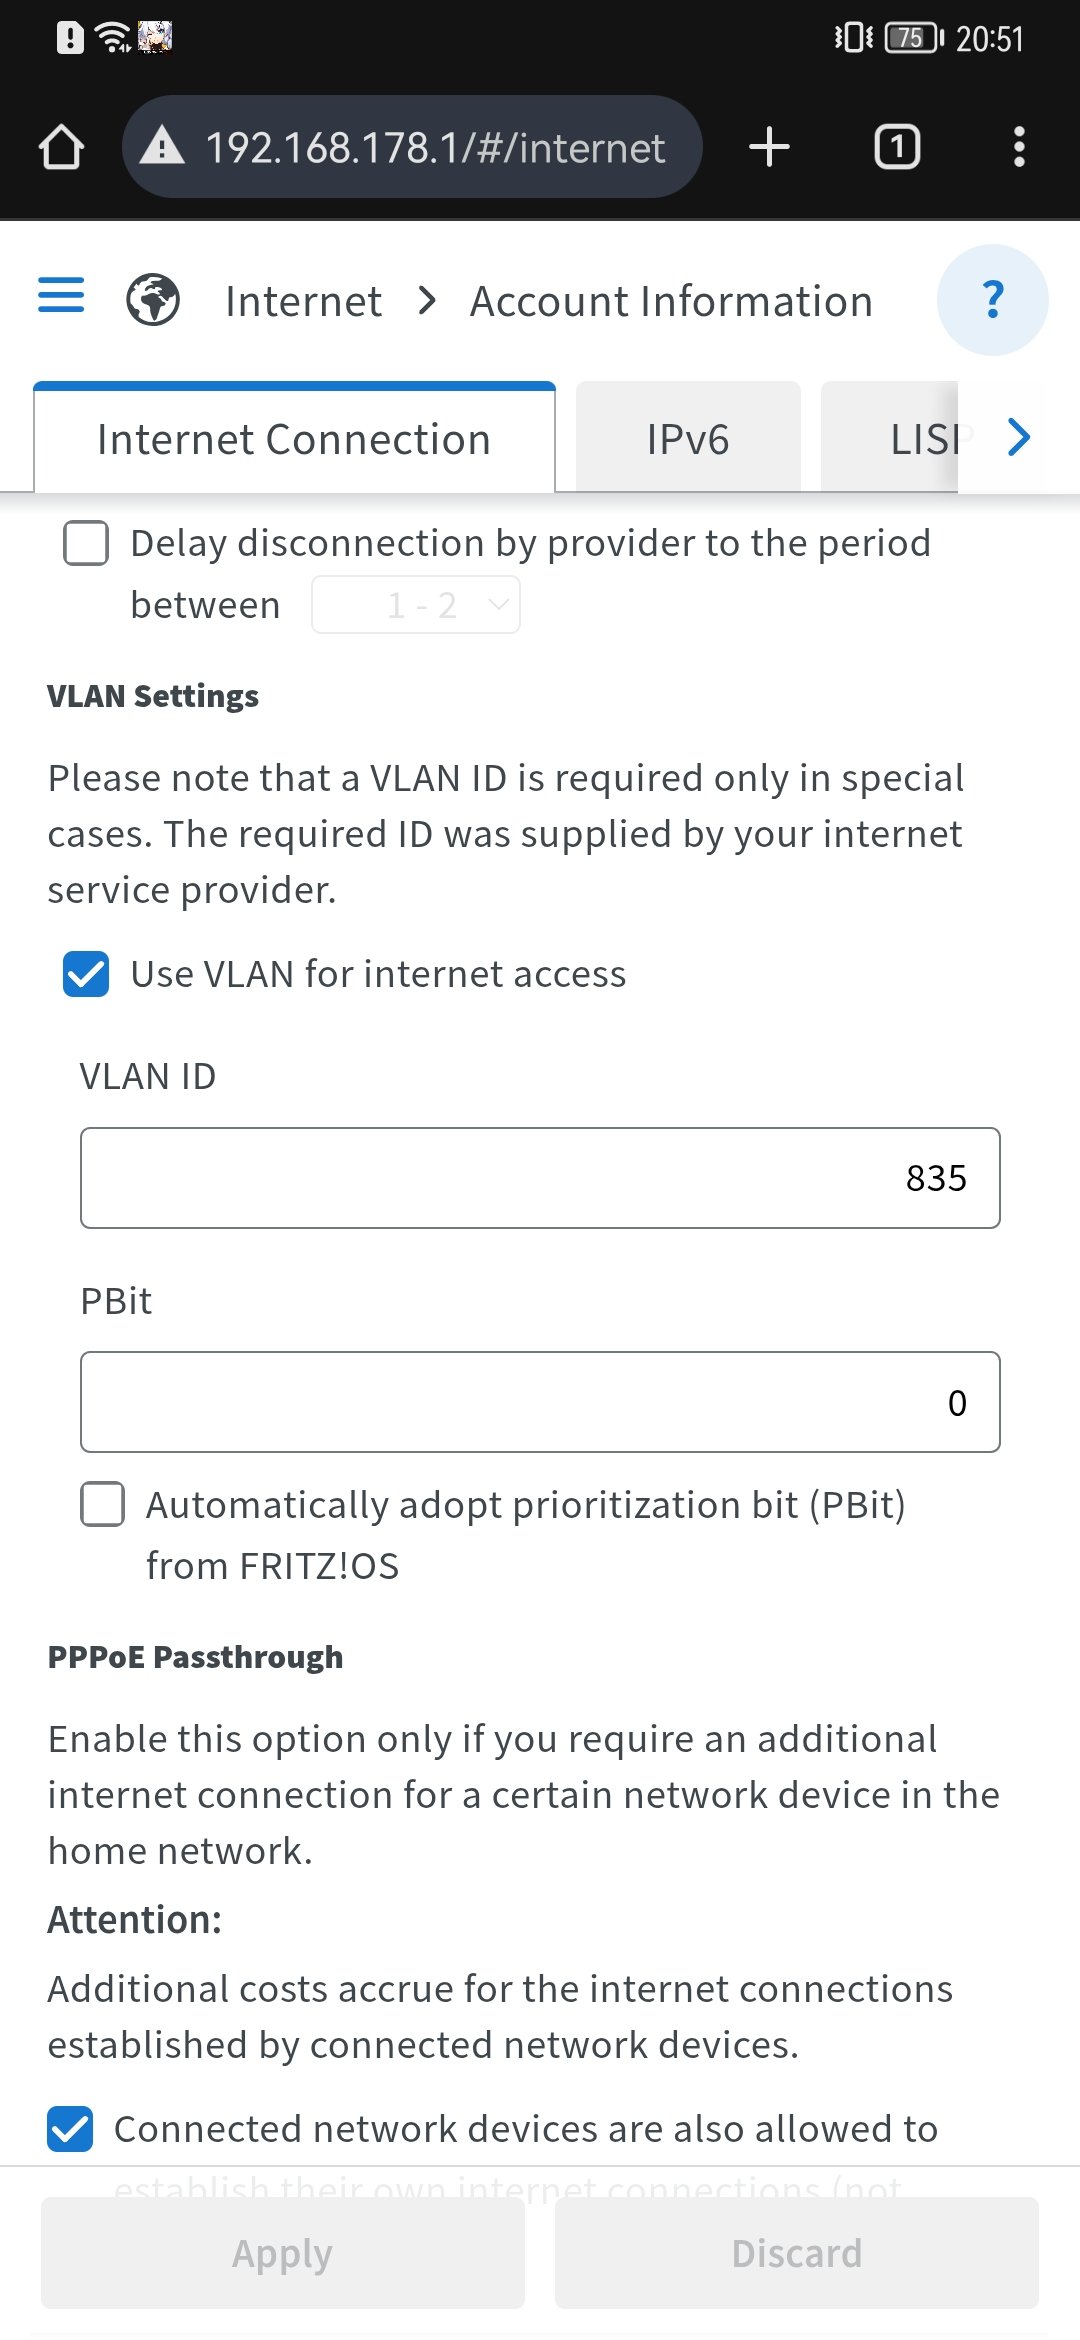Open the tab switcher showing 1 tab

897,147
